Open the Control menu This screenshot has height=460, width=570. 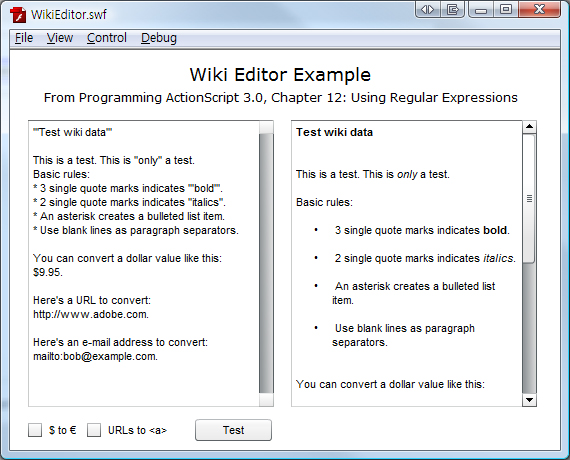tap(107, 38)
